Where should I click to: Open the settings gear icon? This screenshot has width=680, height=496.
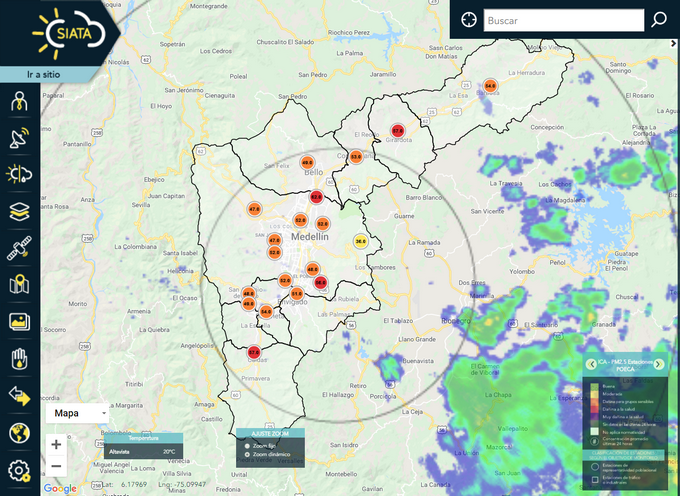(x=19, y=470)
